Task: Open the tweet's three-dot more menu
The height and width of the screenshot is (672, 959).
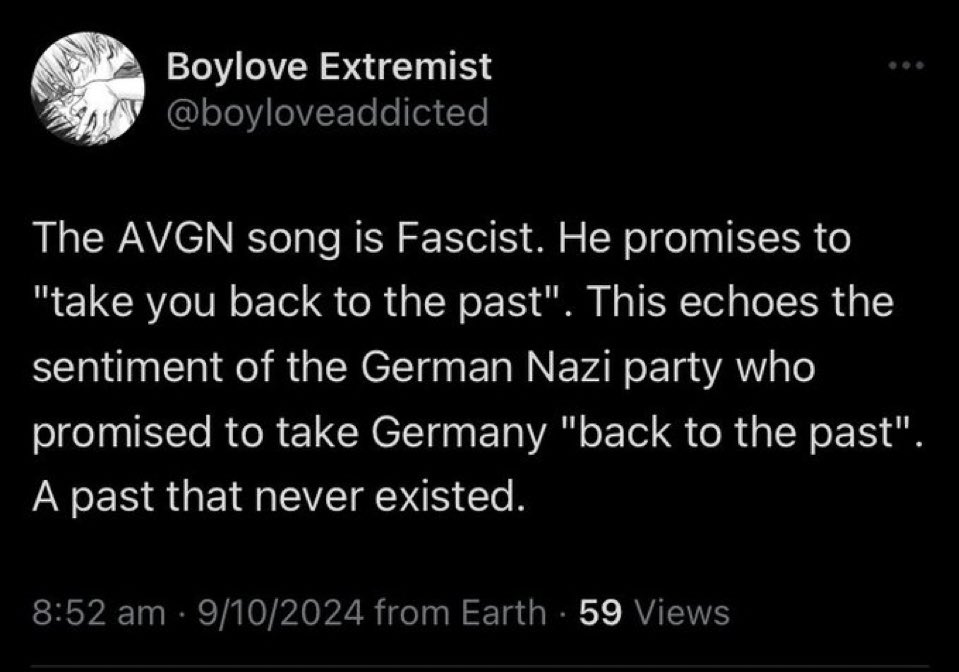Action: 907,67
